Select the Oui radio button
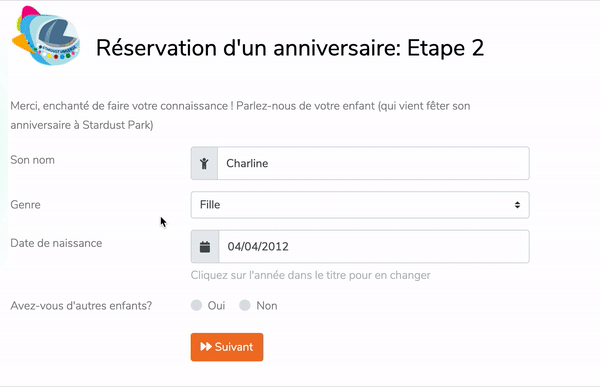 pyautogui.click(x=196, y=305)
